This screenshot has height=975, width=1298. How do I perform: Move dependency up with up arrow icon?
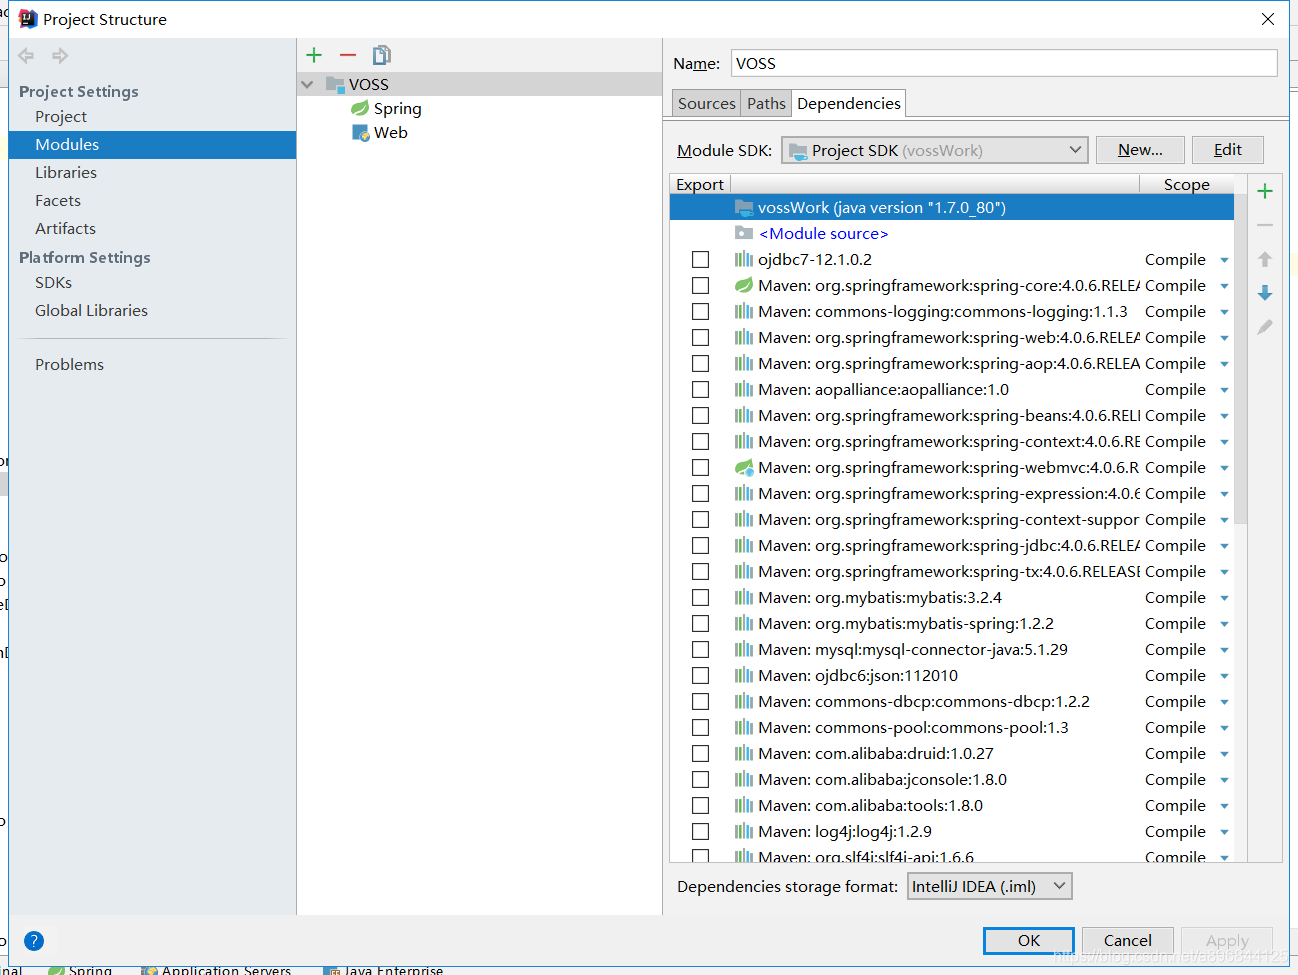coord(1265,259)
